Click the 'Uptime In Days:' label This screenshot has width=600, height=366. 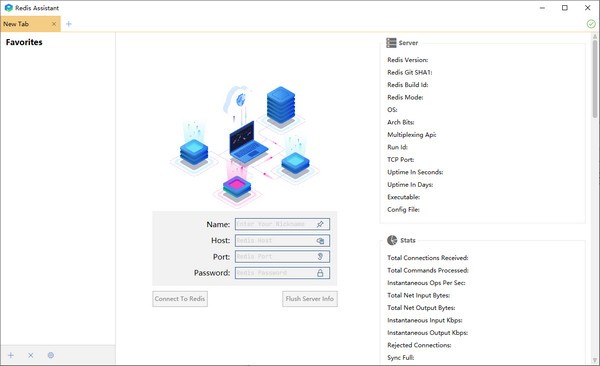pos(410,185)
